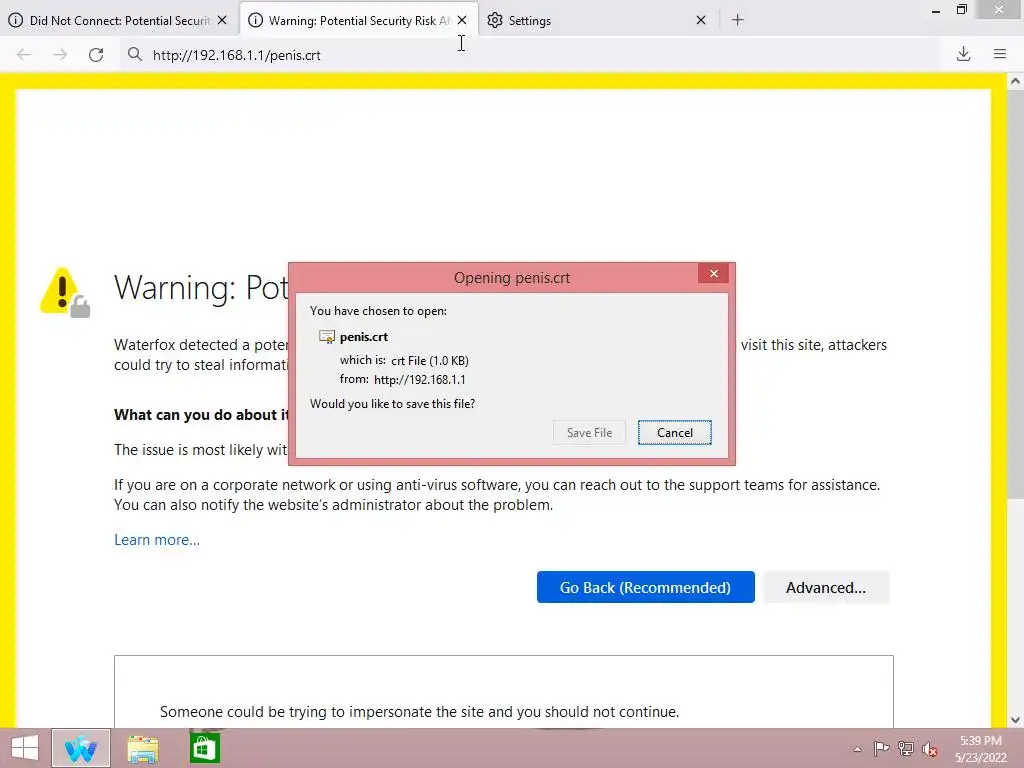Open a new tab with plus button
The height and width of the screenshot is (768, 1024).
coord(737,20)
